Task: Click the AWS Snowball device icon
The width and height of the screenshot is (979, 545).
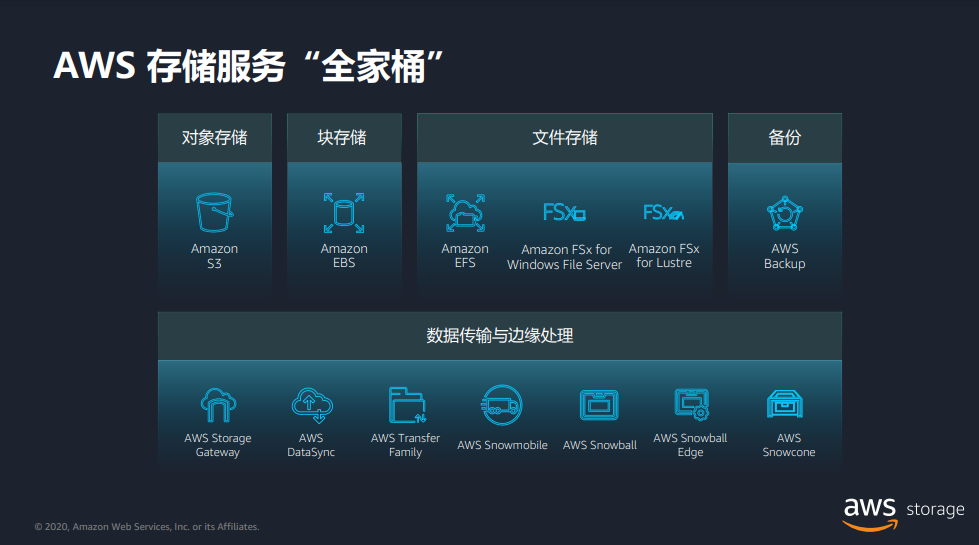Action: point(599,405)
